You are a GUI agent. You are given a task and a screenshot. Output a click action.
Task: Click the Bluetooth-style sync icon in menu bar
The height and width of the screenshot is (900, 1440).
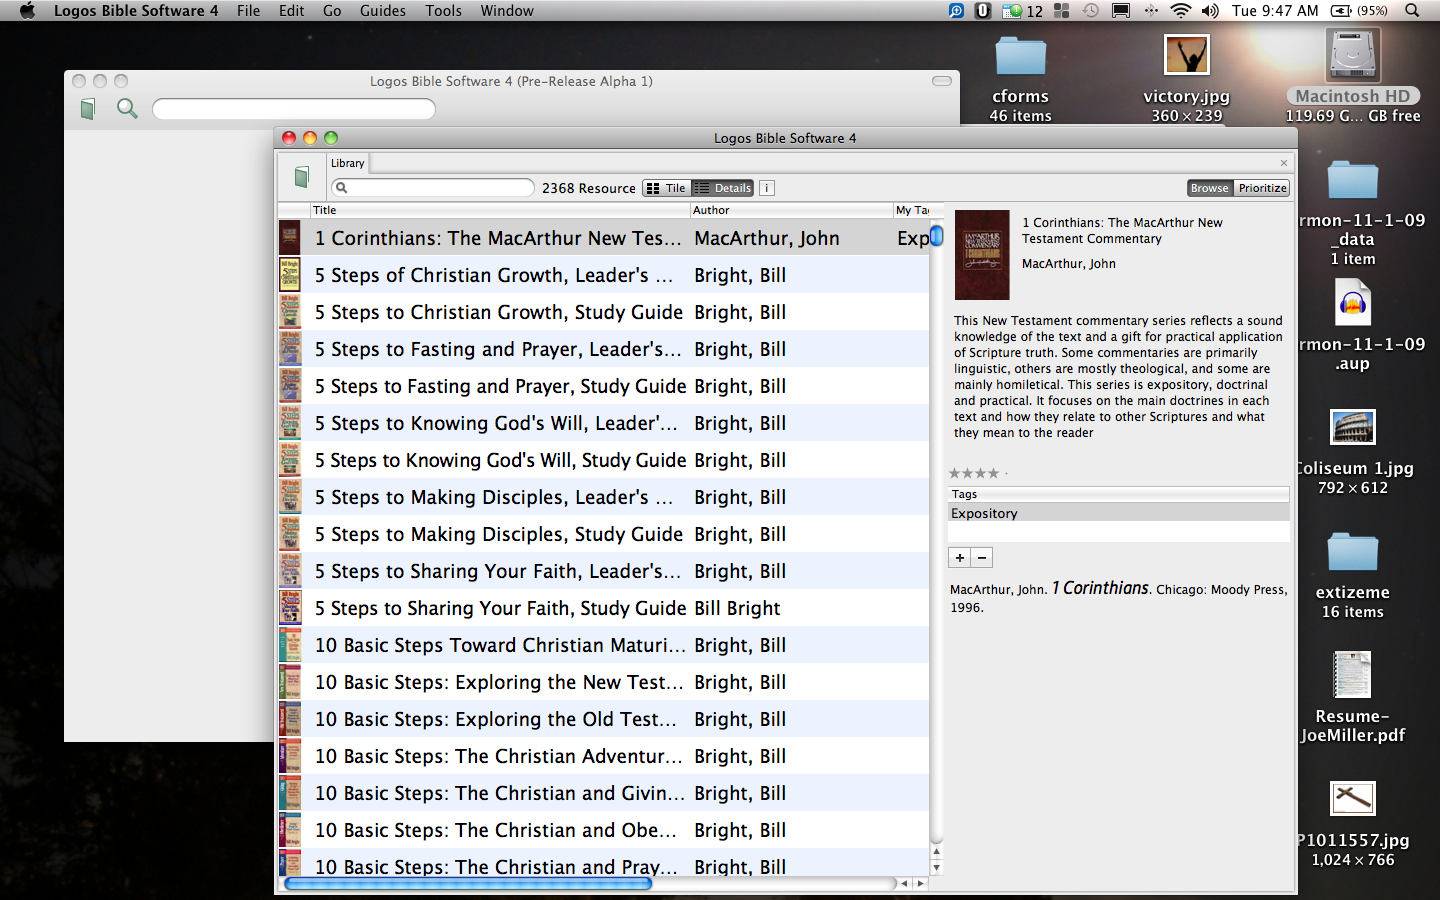coord(1151,11)
